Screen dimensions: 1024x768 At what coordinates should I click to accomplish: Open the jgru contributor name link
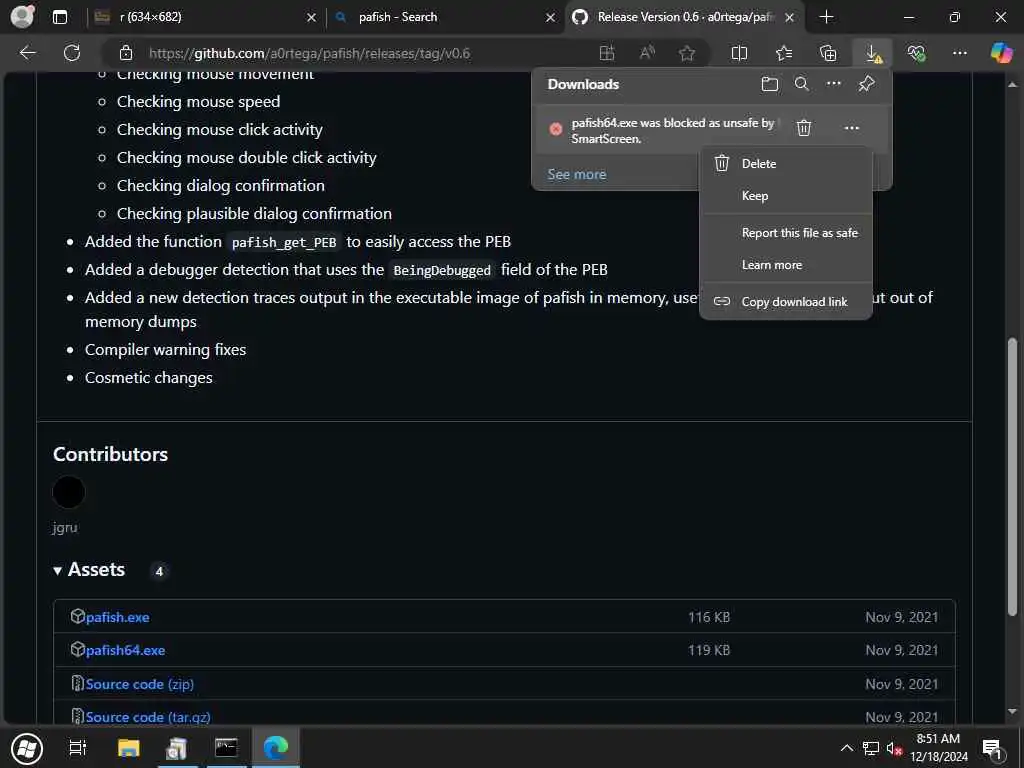tap(65, 528)
